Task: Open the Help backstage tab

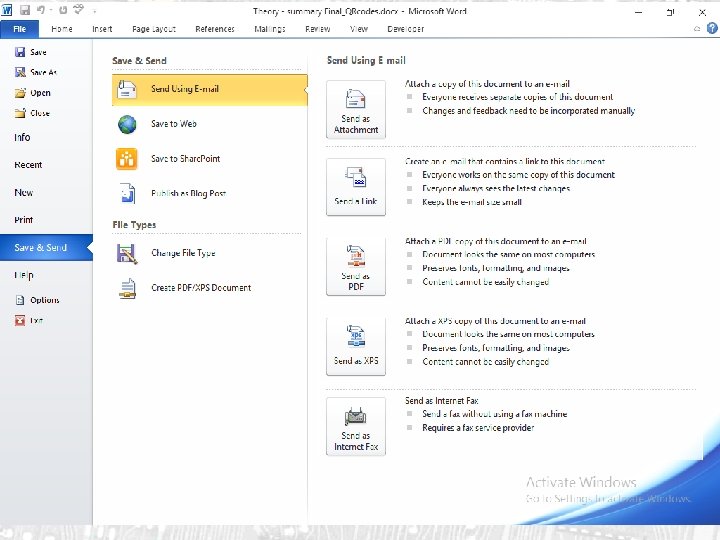Action: pos(24,275)
